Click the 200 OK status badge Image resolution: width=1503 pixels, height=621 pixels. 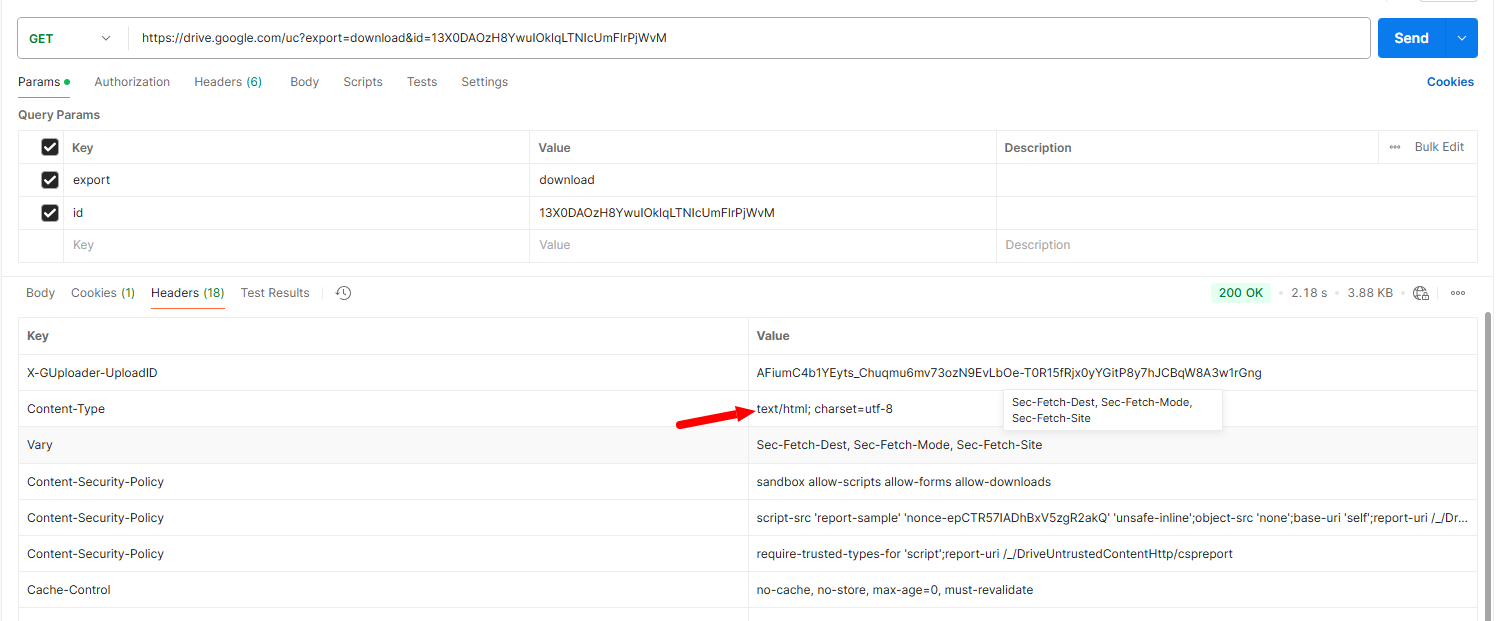click(x=1241, y=293)
